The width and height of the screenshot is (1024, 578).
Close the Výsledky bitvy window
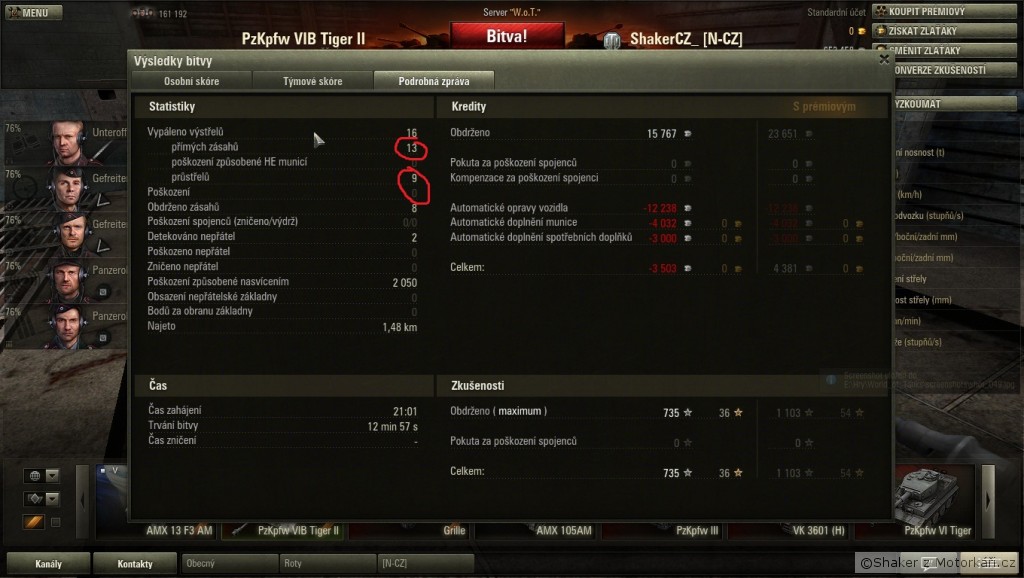(x=884, y=59)
